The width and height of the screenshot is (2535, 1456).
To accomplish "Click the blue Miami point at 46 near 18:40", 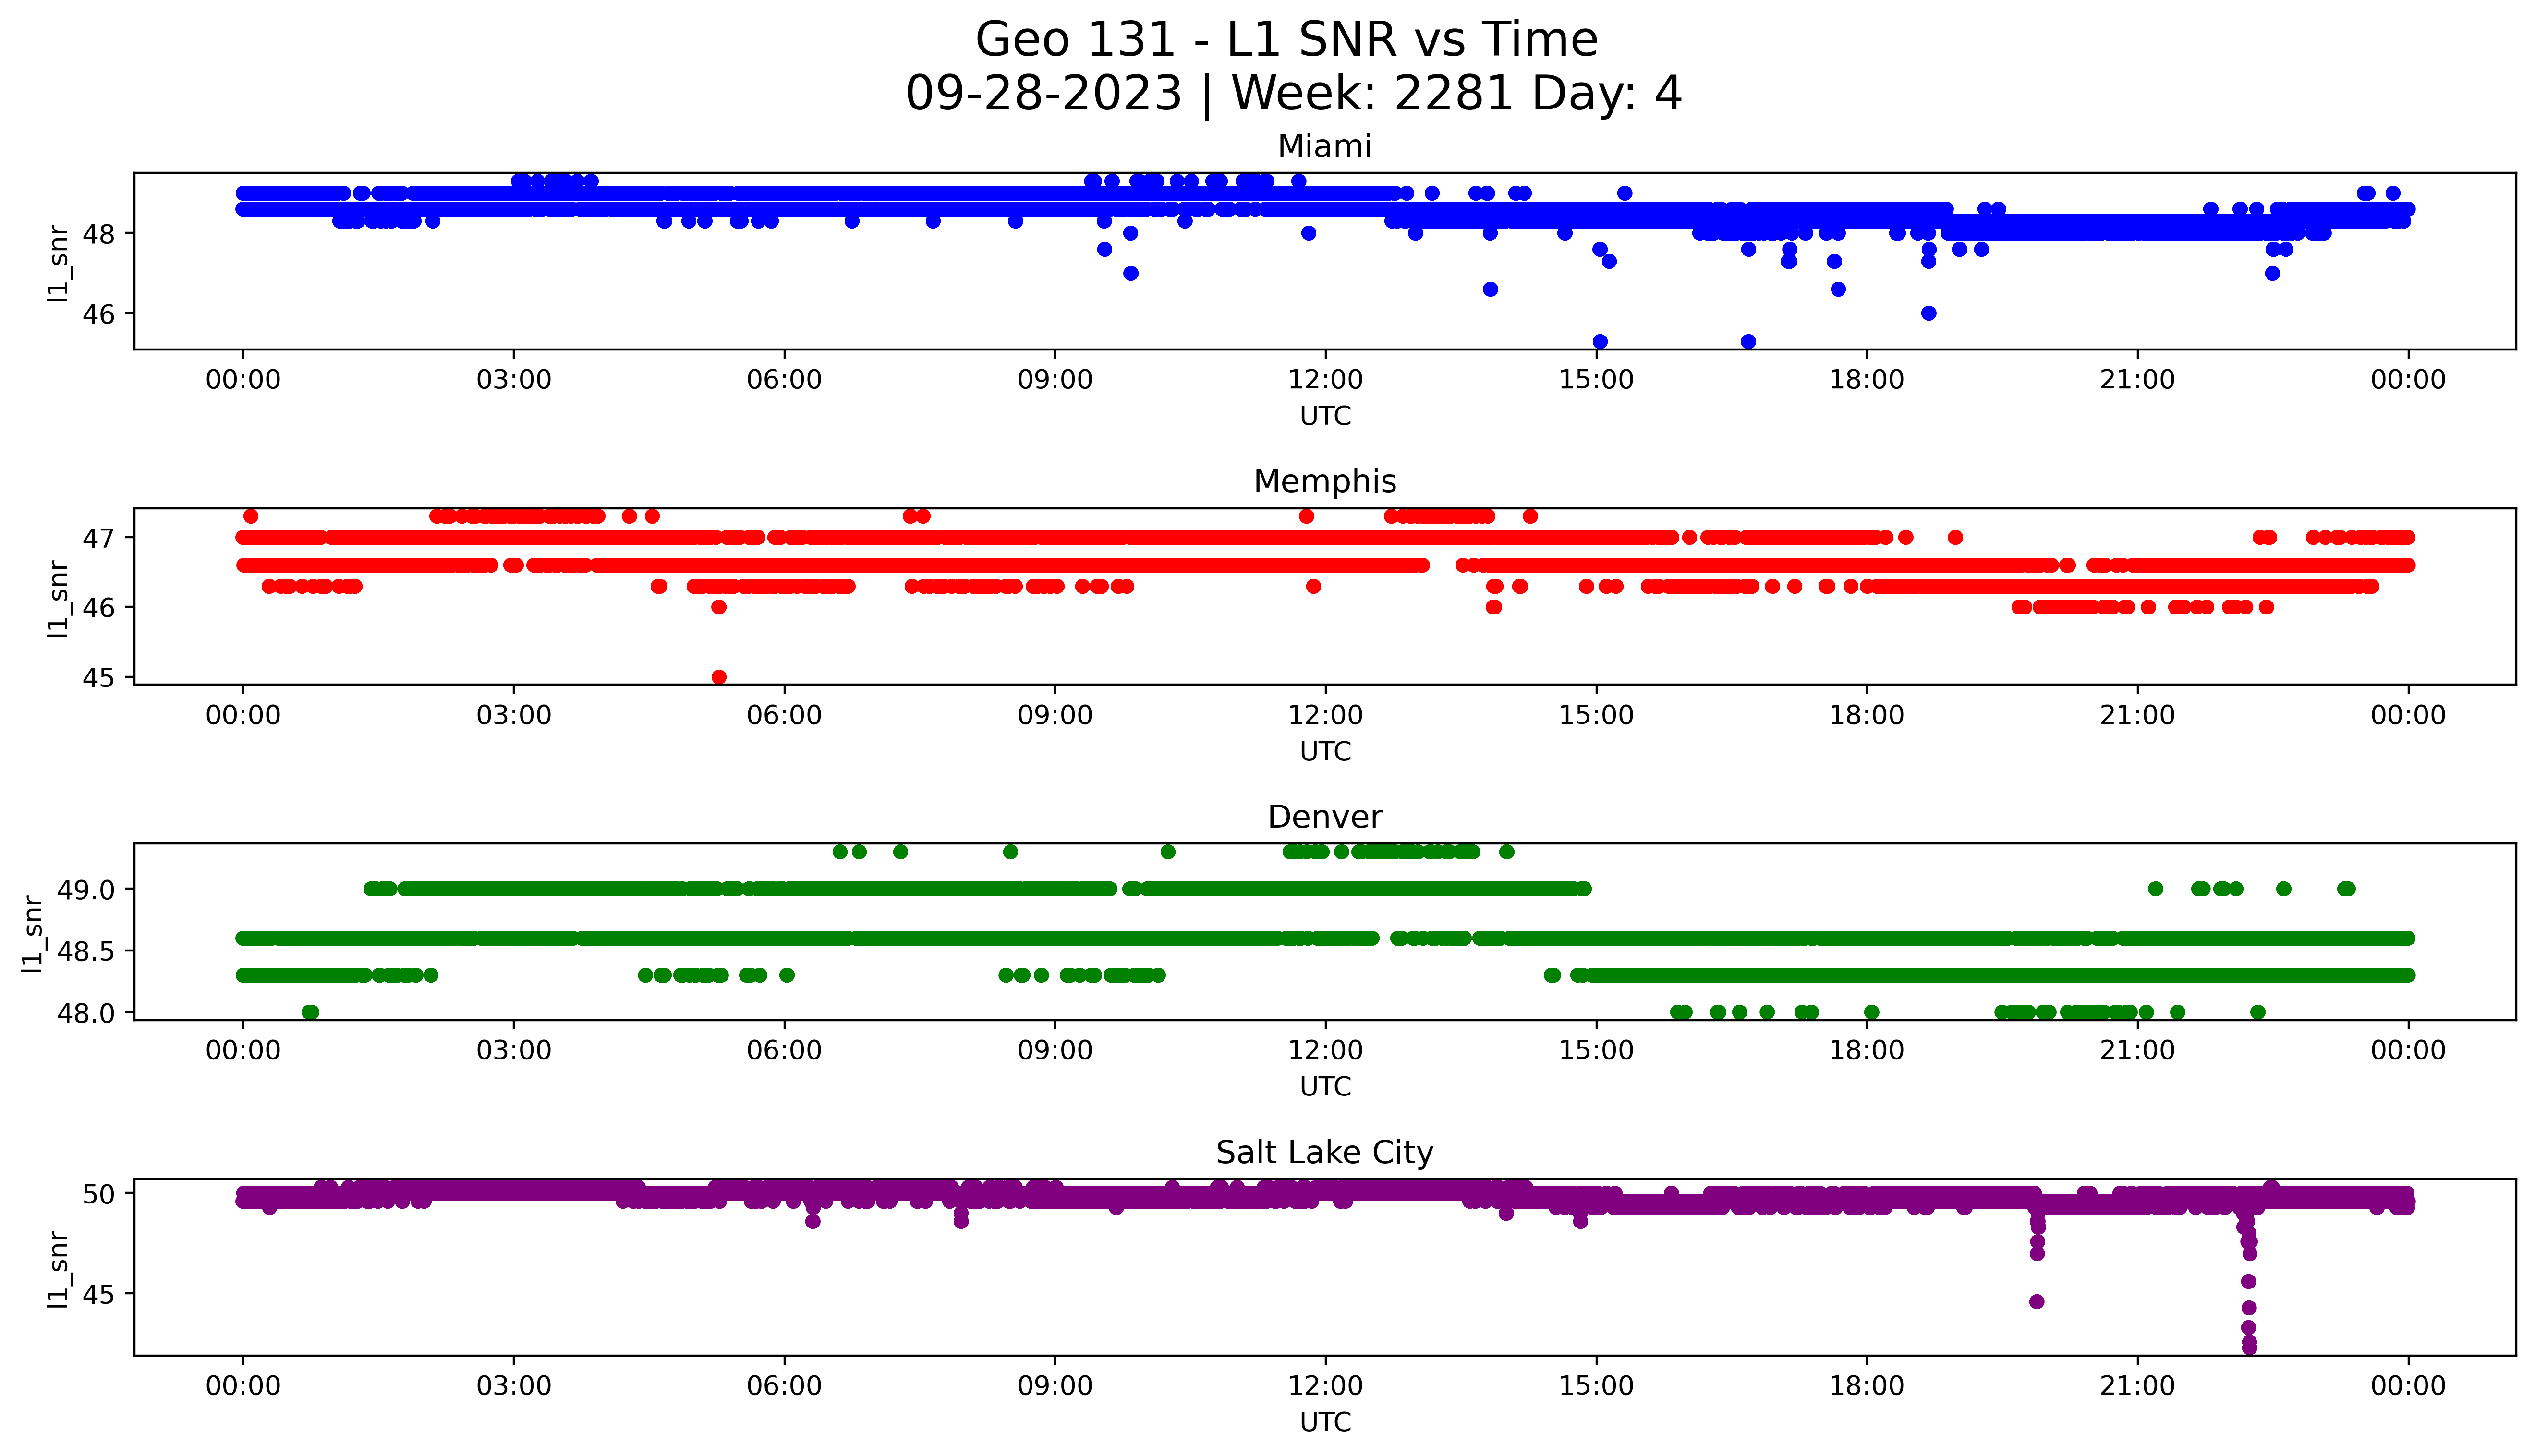I will tap(1929, 313).
